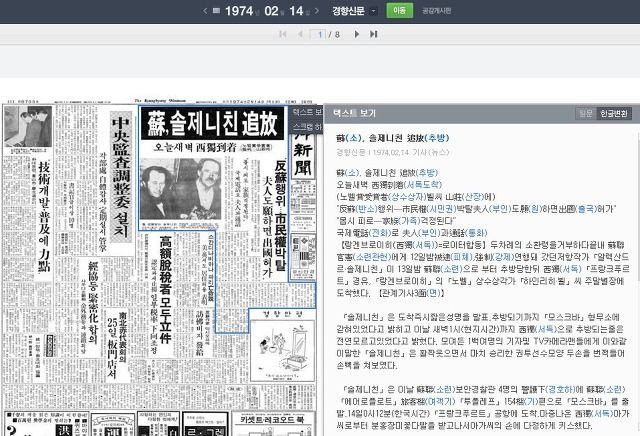Click the text panel vertical scrollbar
Screen dimensions: 640x436
click(x=637, y=212)
